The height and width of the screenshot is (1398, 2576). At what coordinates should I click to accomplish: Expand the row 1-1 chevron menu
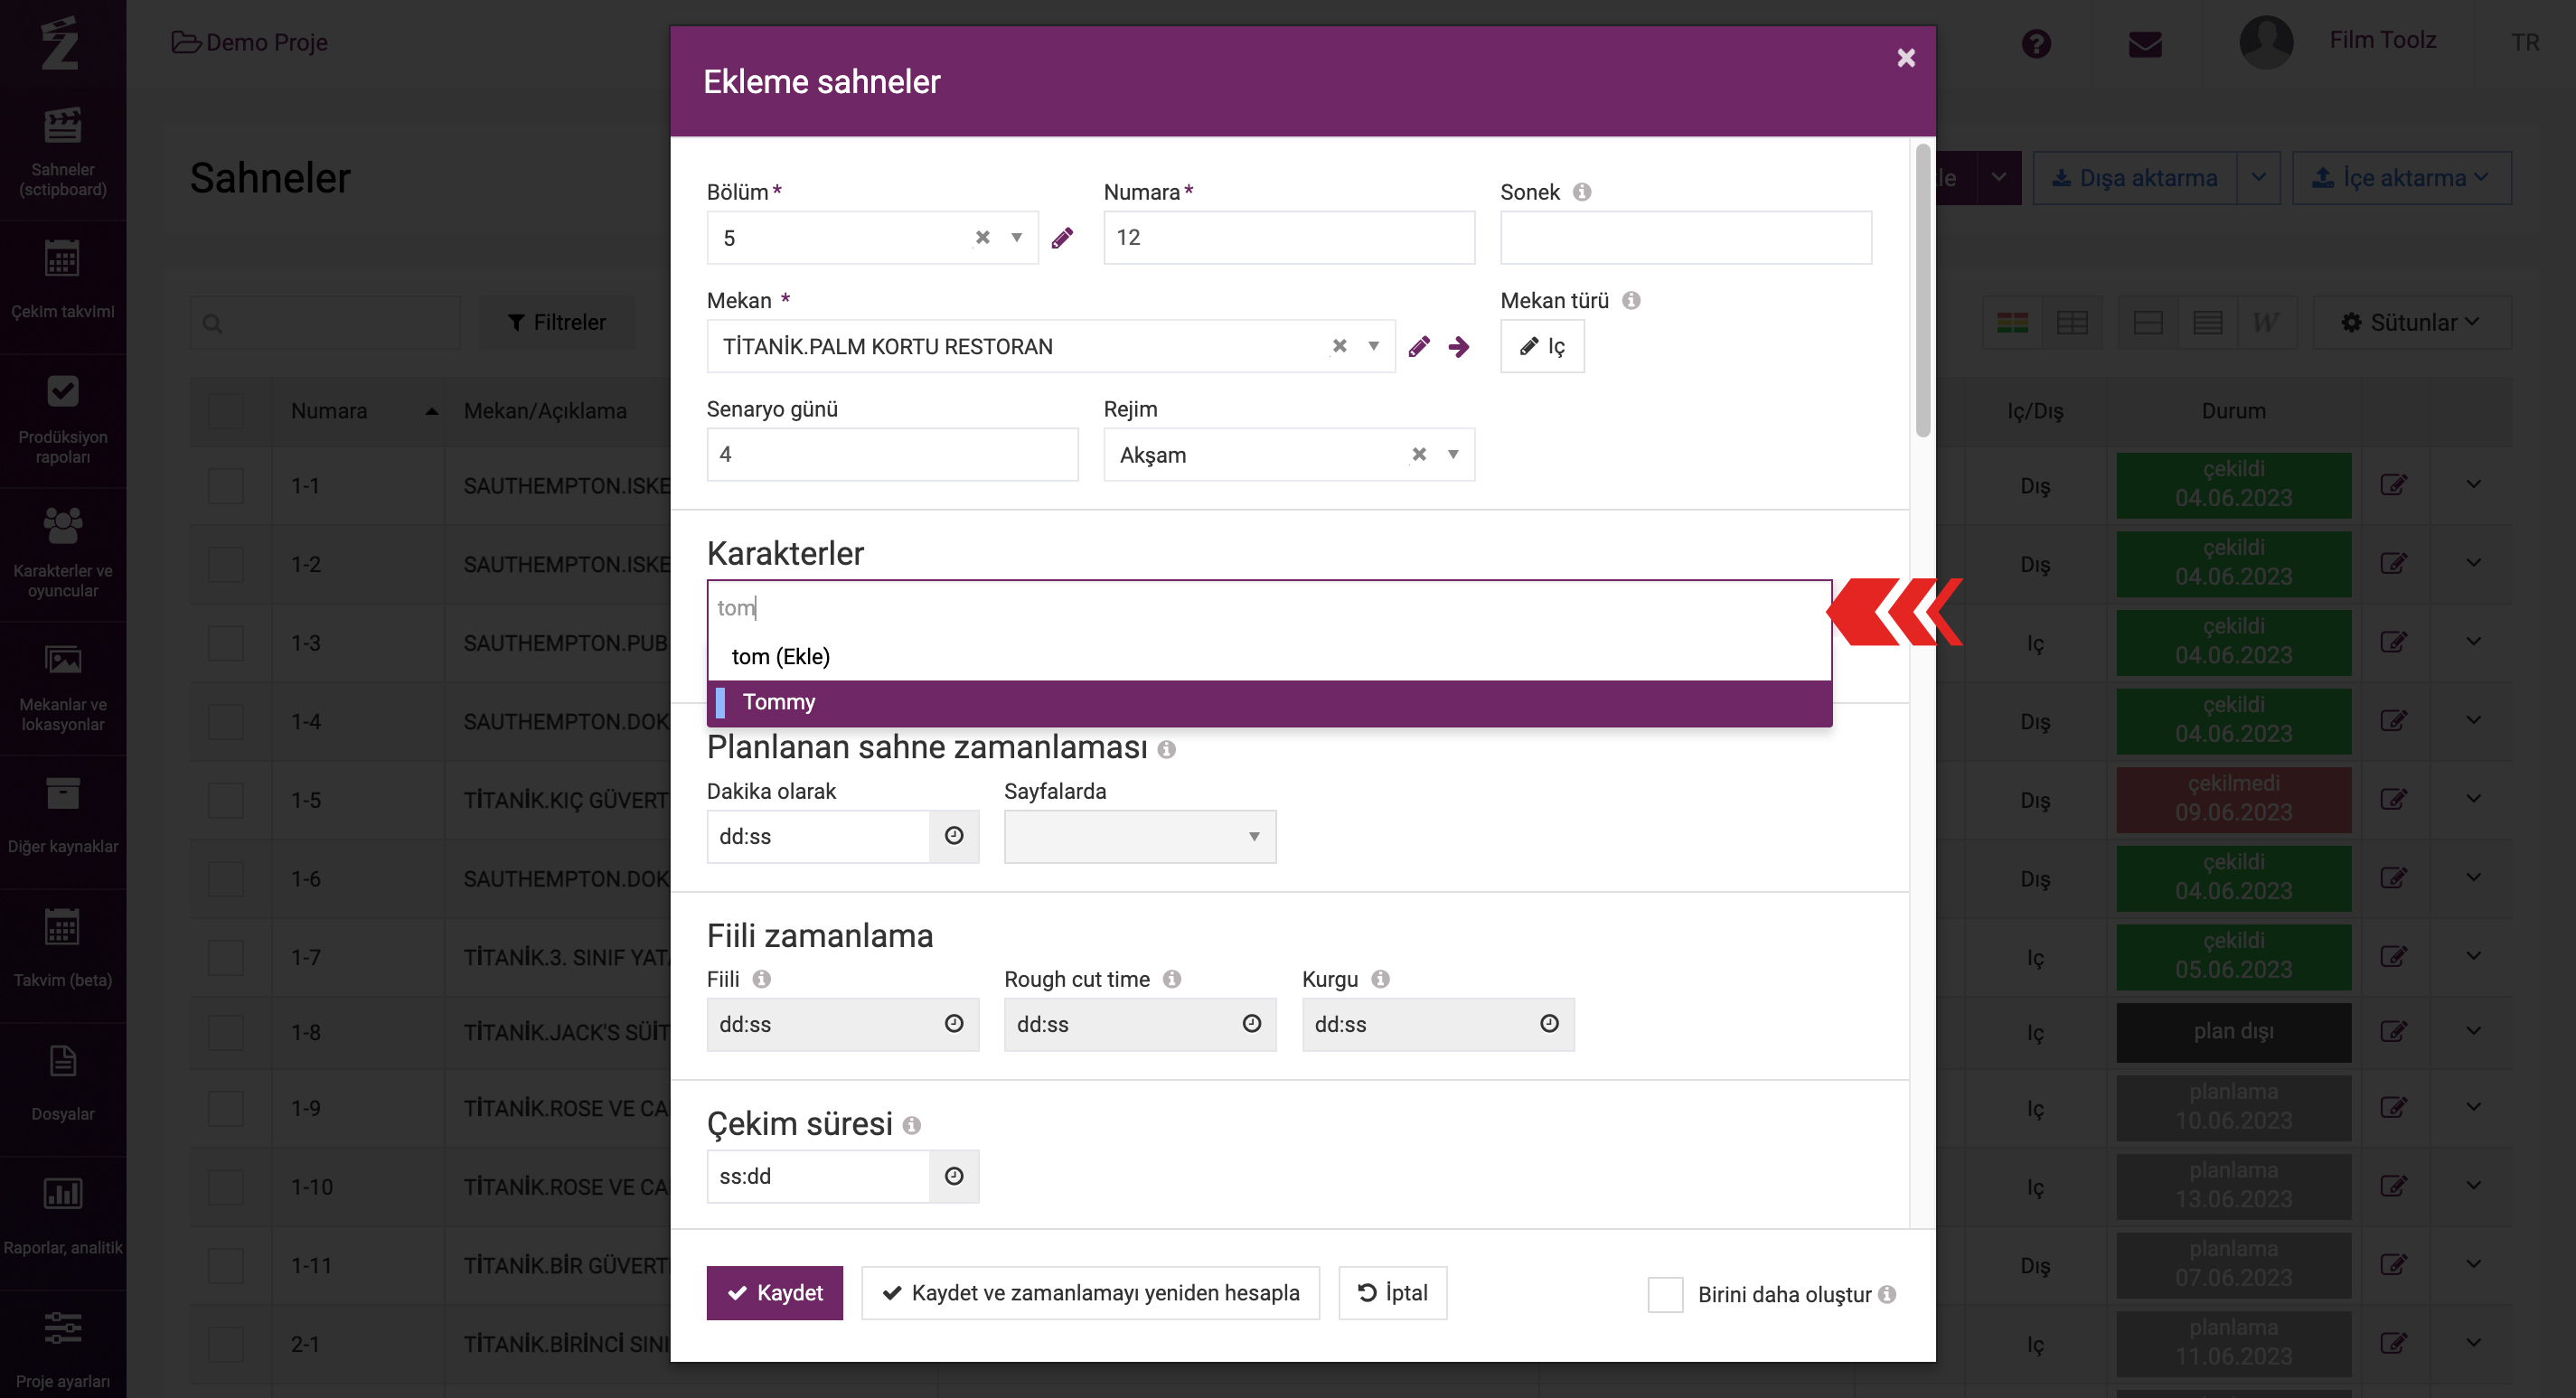[x=2474, y=485]
